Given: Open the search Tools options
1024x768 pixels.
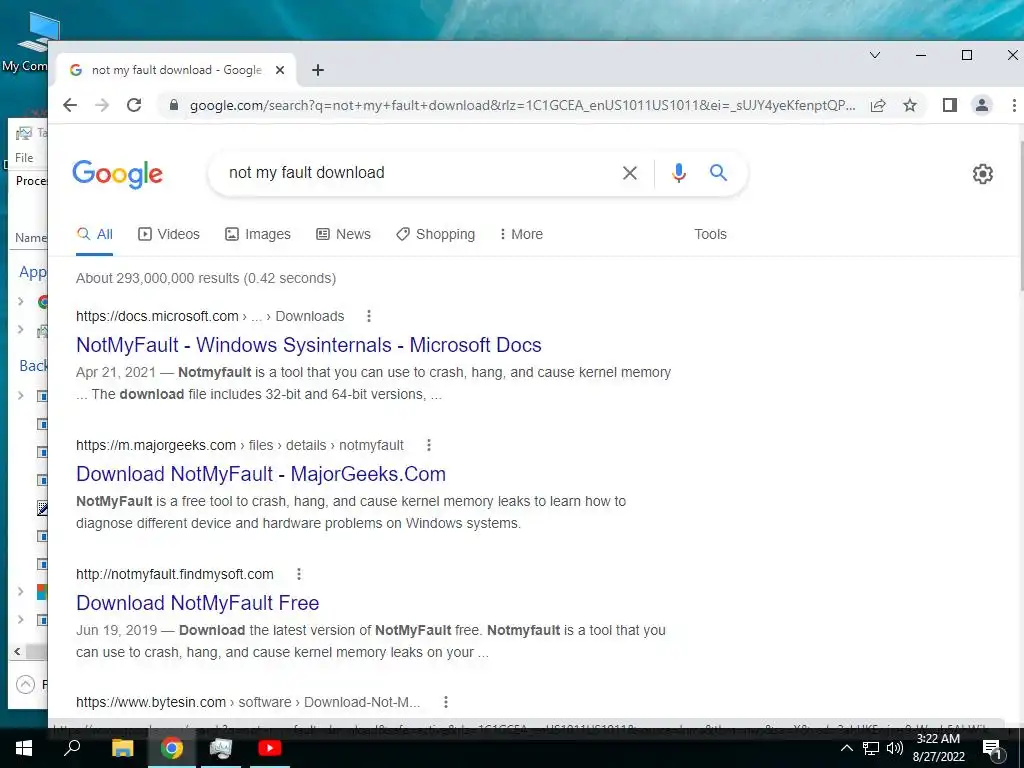Looking at the screenshot, I should tap(710, 234).
